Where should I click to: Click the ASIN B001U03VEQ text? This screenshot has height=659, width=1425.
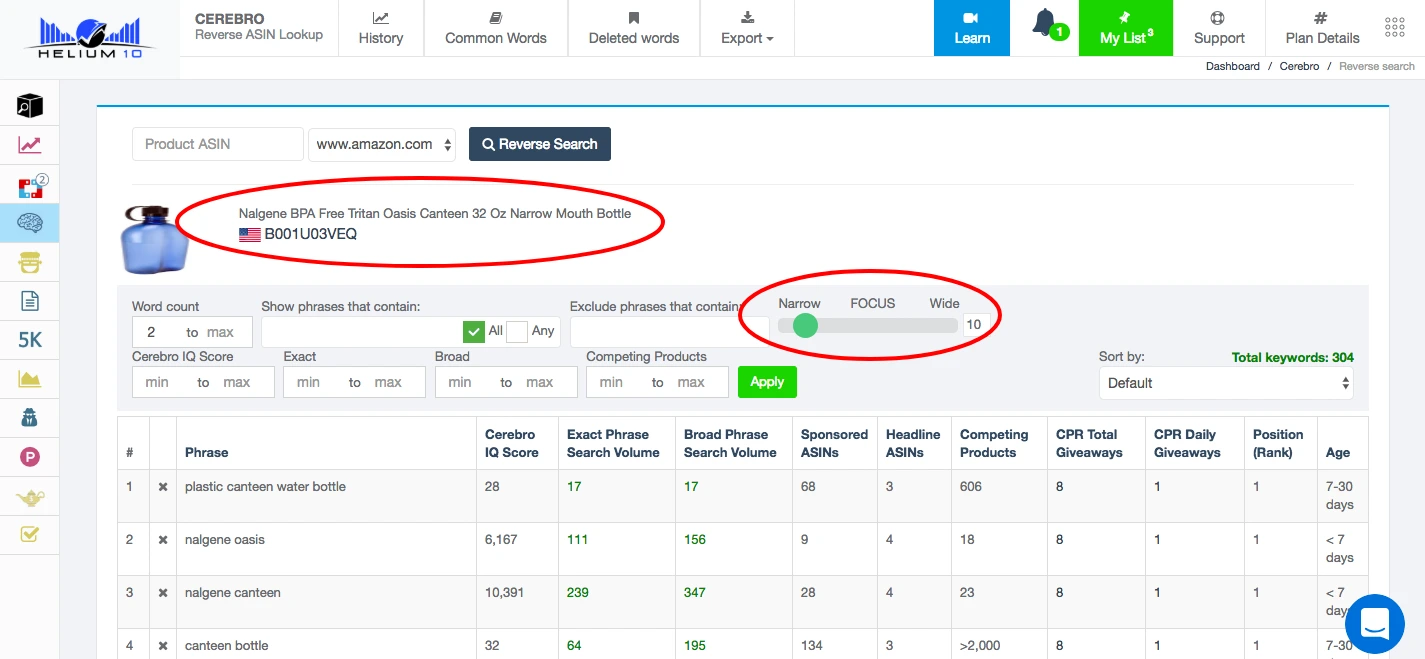(x=310, y=234)
